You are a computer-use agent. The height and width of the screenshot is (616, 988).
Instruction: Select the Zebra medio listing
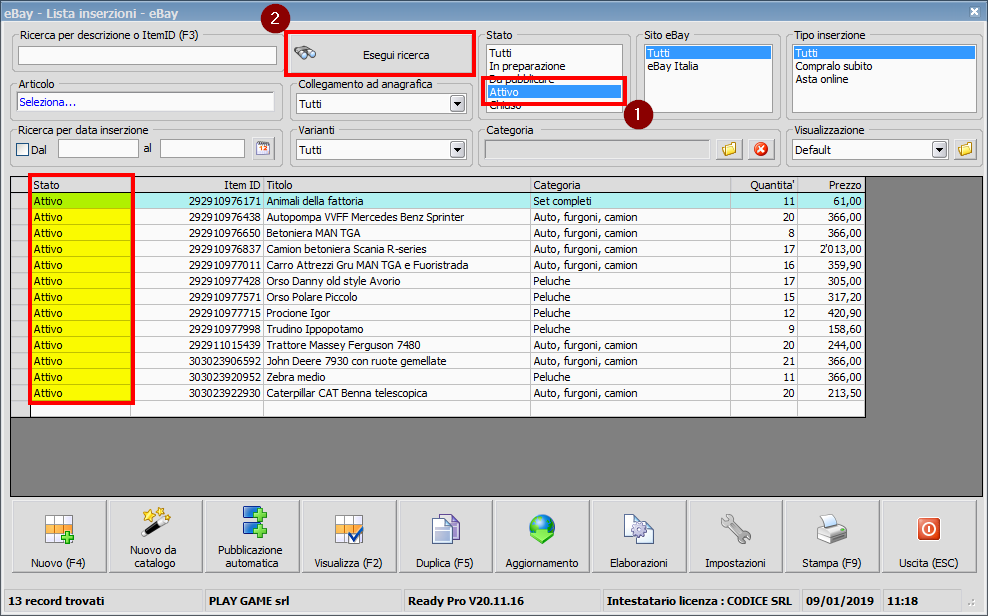pos(397,377)
